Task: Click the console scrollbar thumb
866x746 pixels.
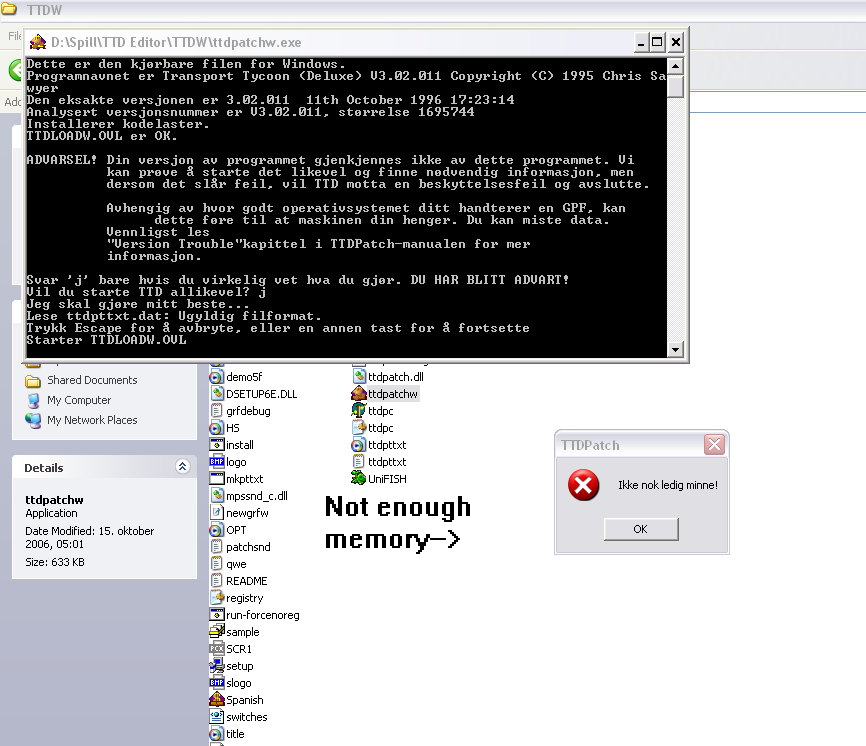Action: tap(675, 87)
